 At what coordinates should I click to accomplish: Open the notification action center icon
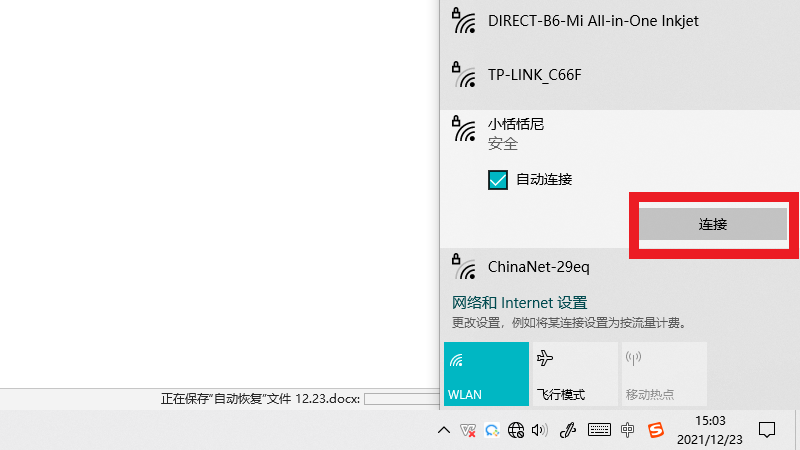[767, 430]
